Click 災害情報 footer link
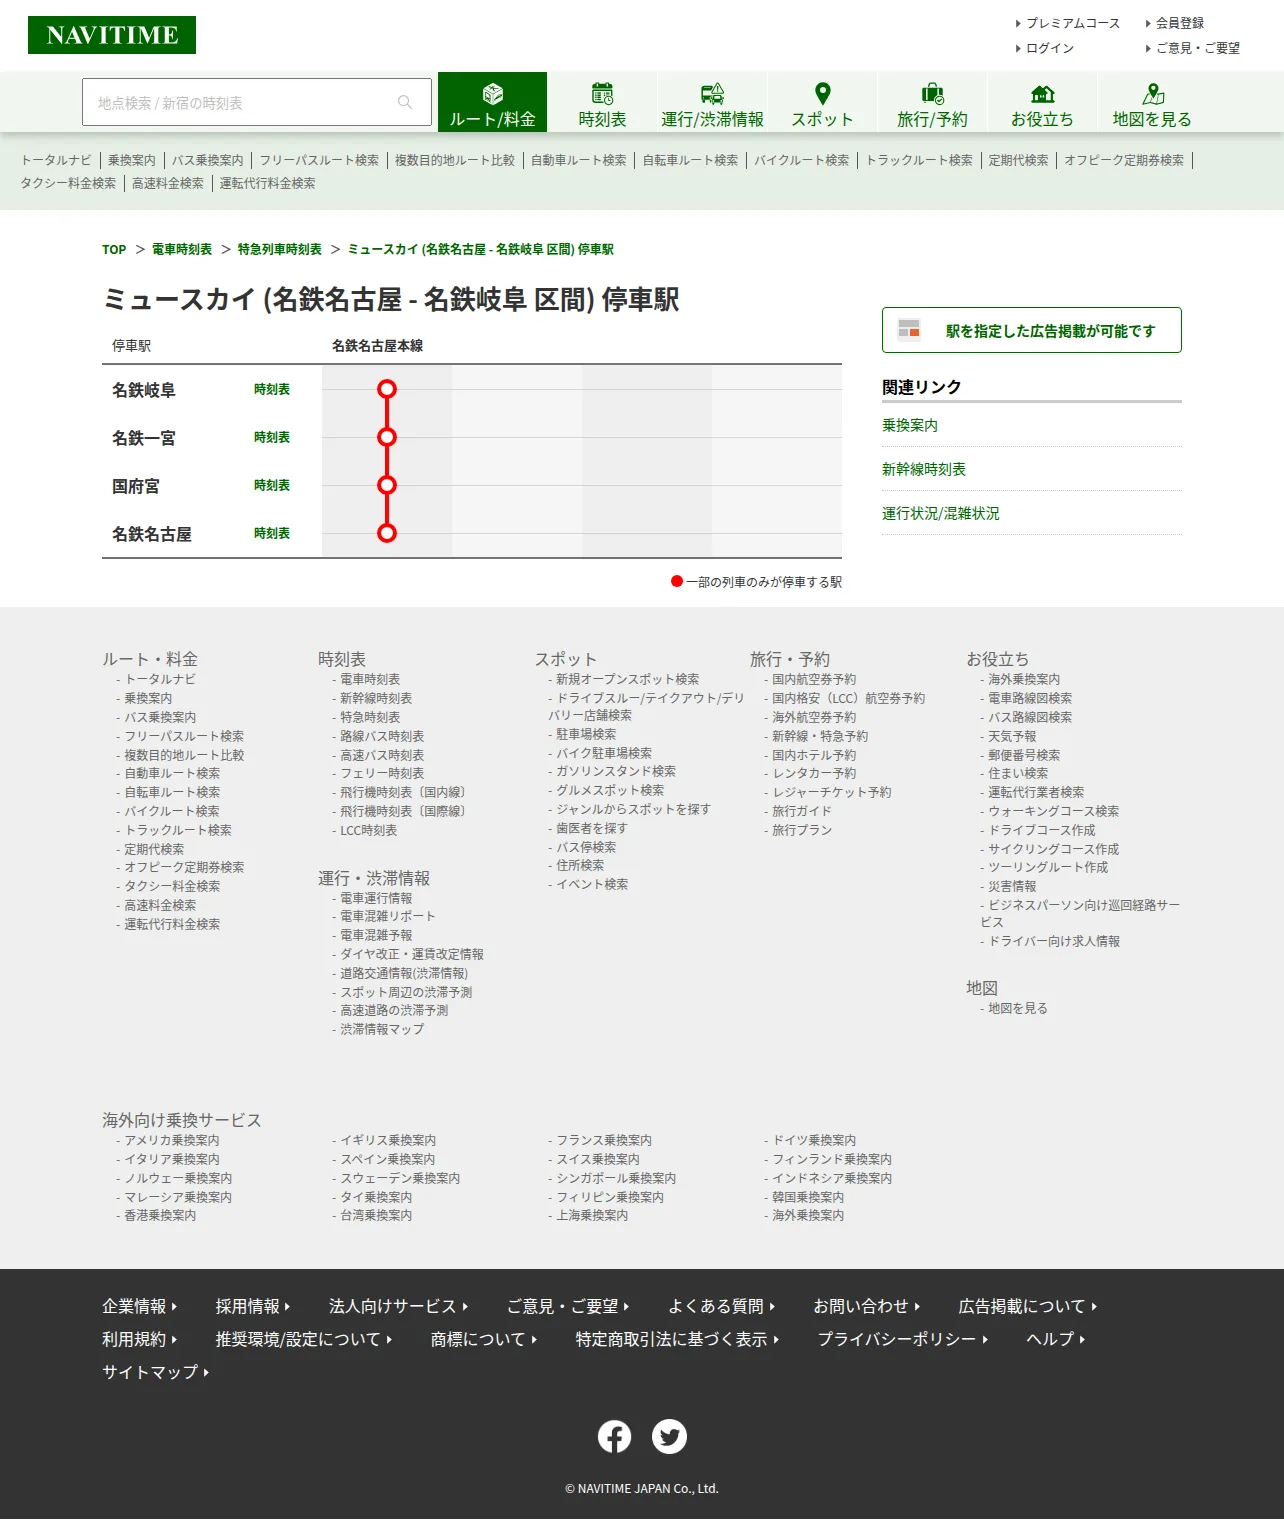1284x1520 pixels. [x=1012, y=886]
